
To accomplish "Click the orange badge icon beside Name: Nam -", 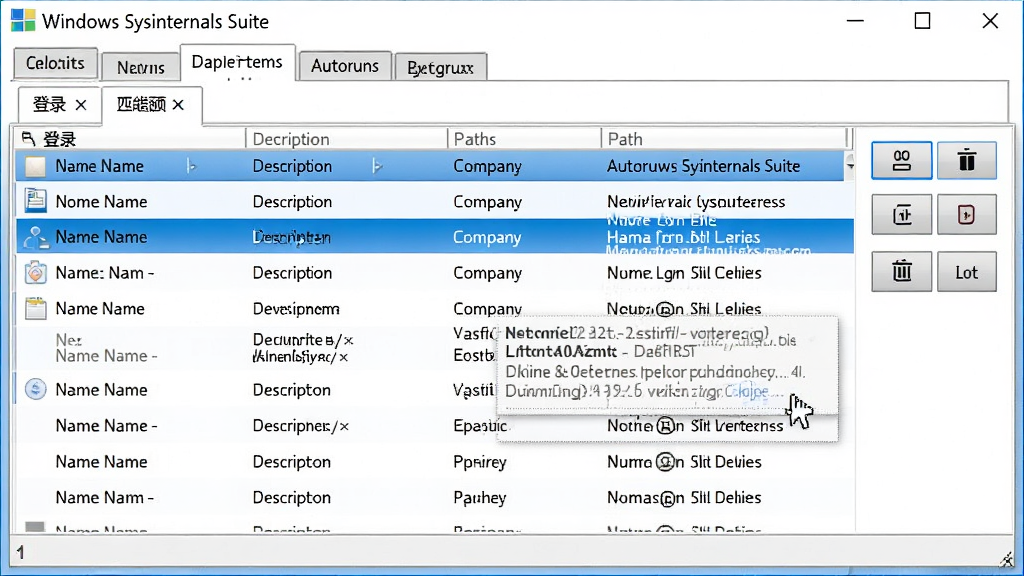I will click(35, 272).
